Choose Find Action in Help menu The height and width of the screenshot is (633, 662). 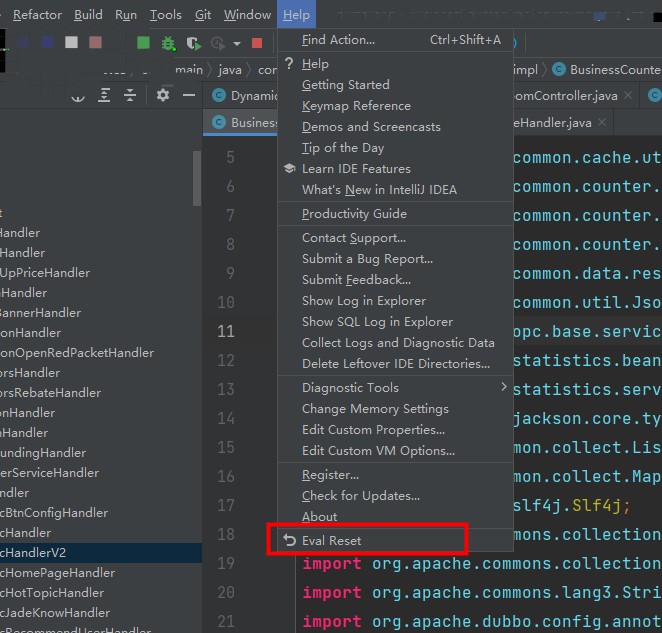coord(395,40)
